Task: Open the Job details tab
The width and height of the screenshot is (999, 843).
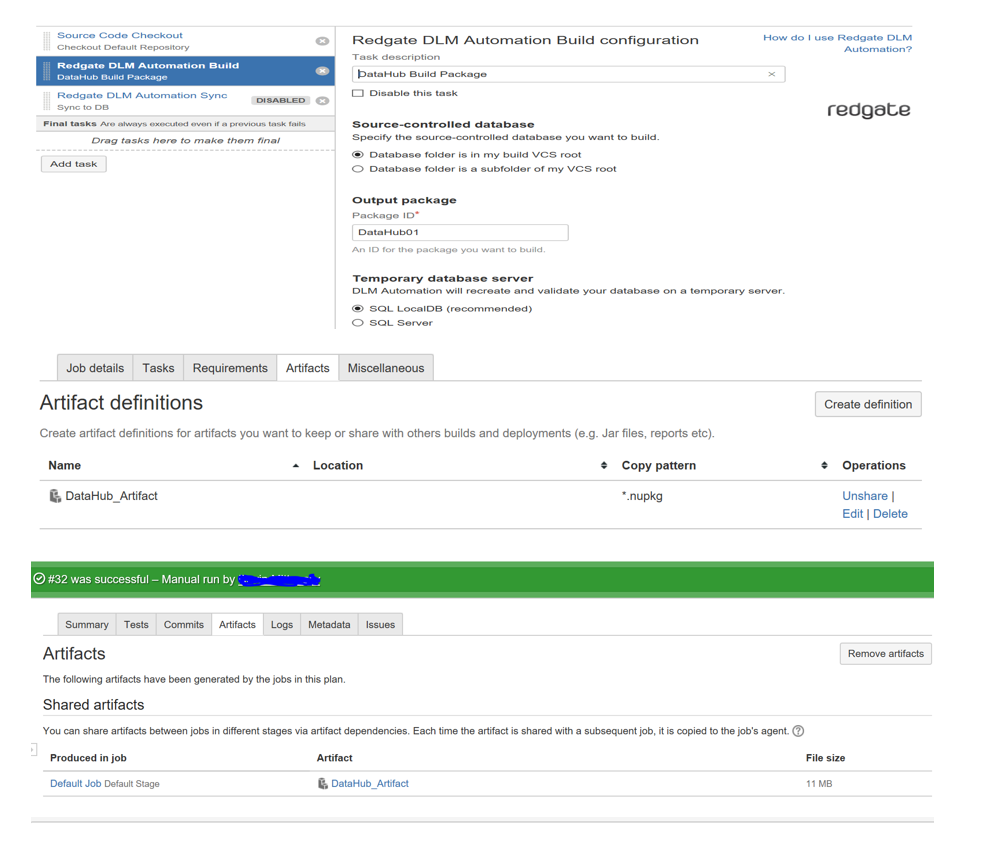Action: coord(95,368)
